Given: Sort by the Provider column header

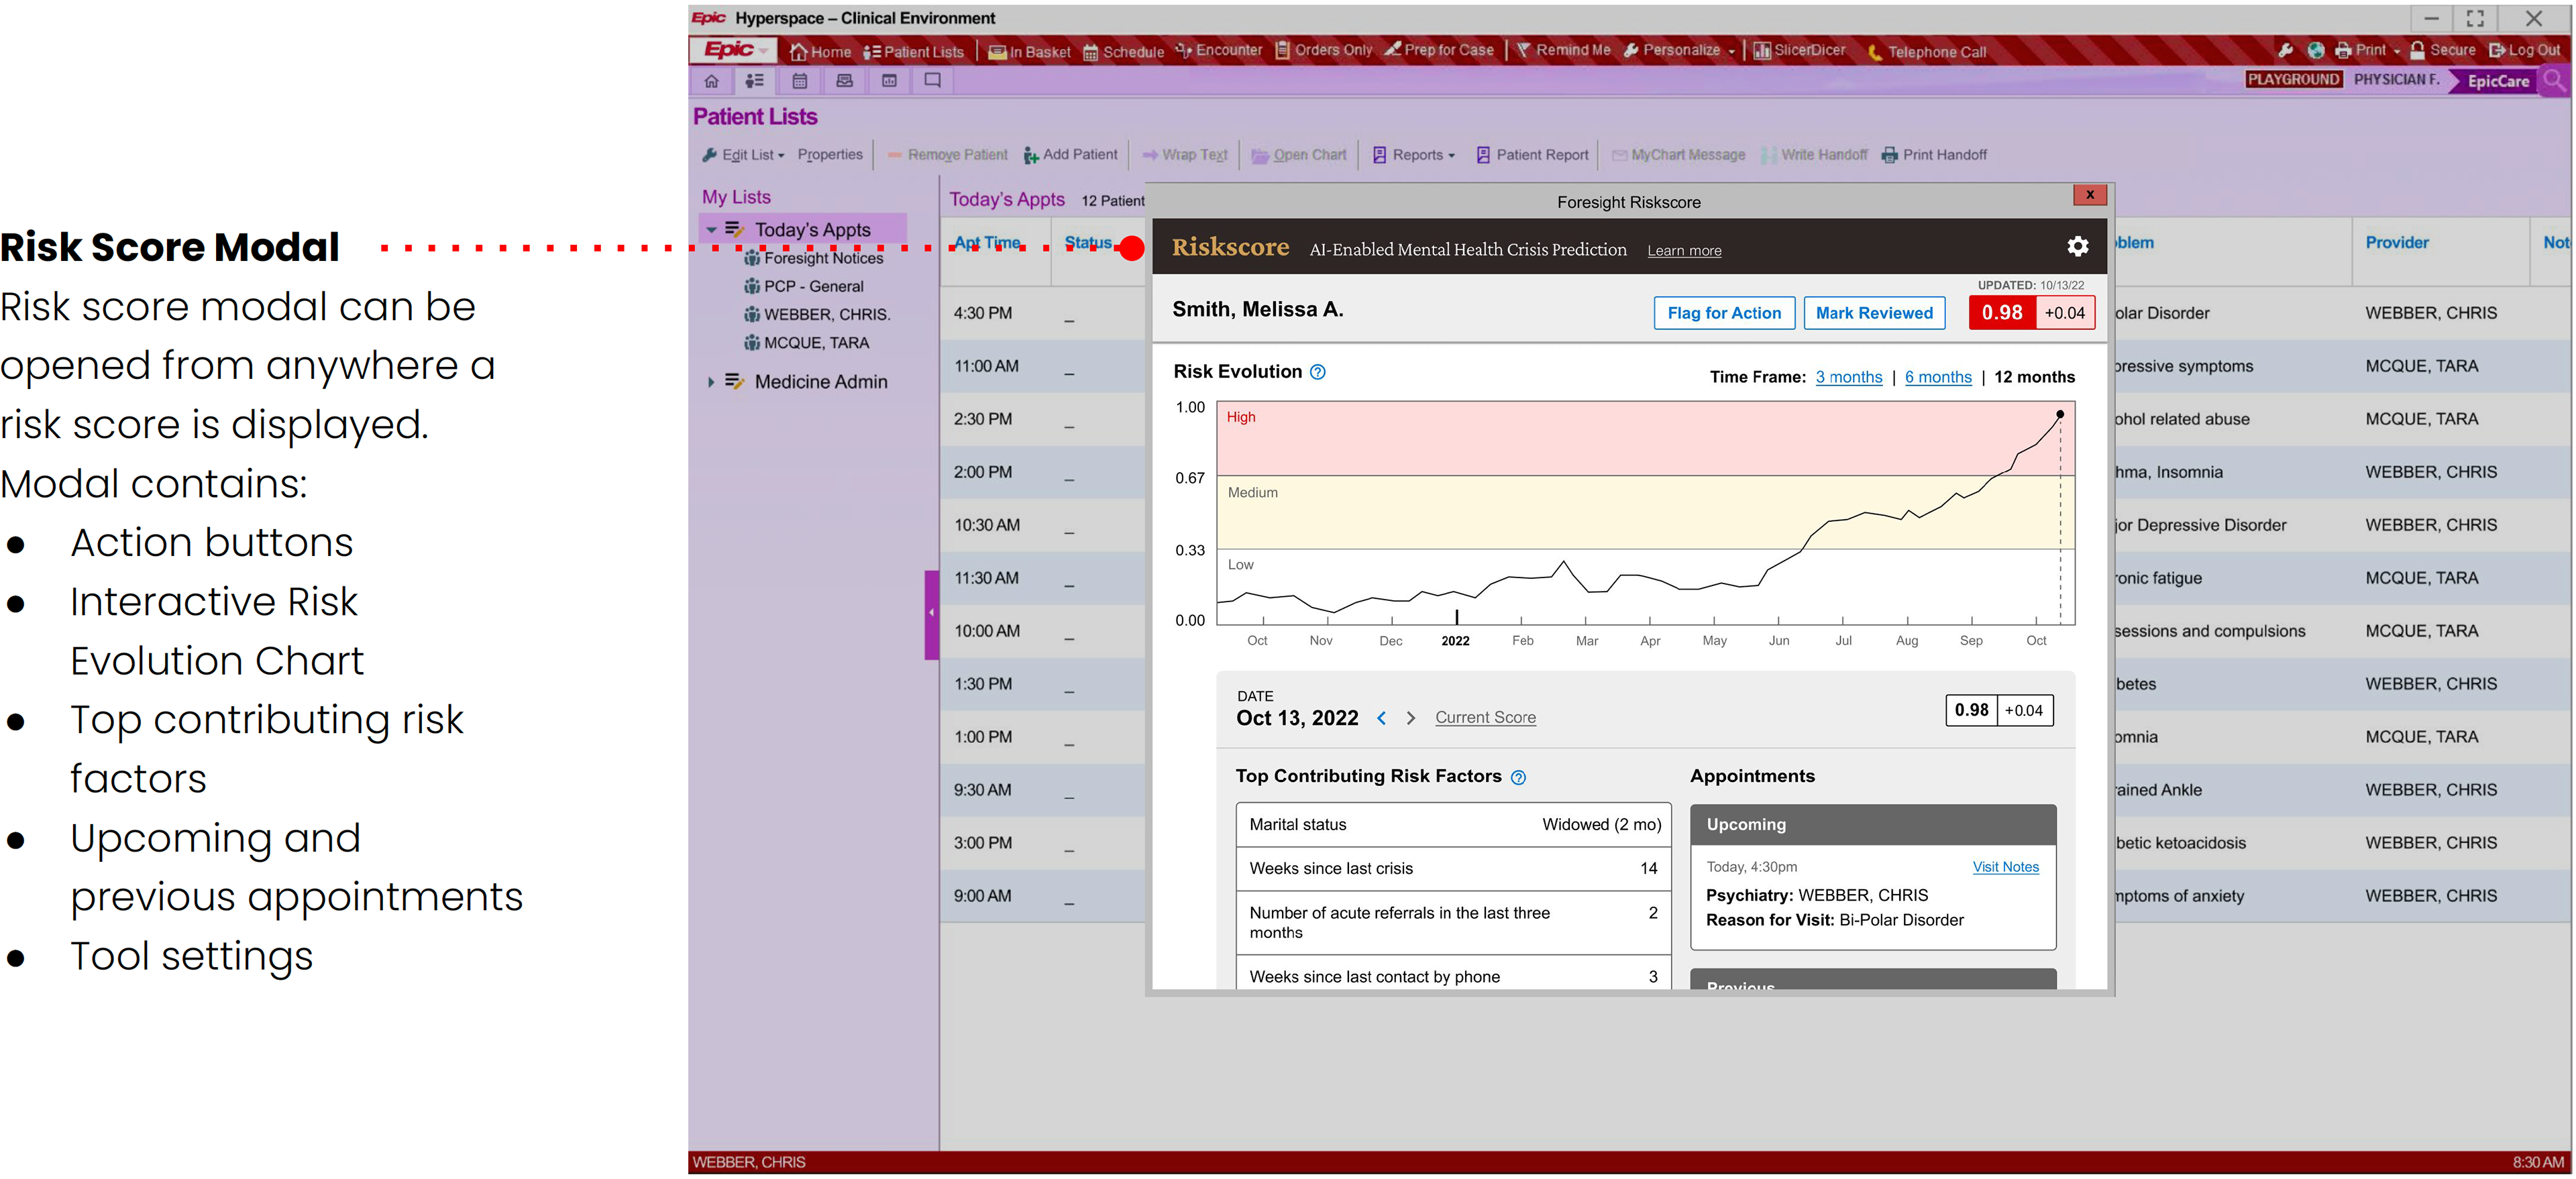Looking at the screenshot, I should pyautogui.click(x=2396, y=243).
